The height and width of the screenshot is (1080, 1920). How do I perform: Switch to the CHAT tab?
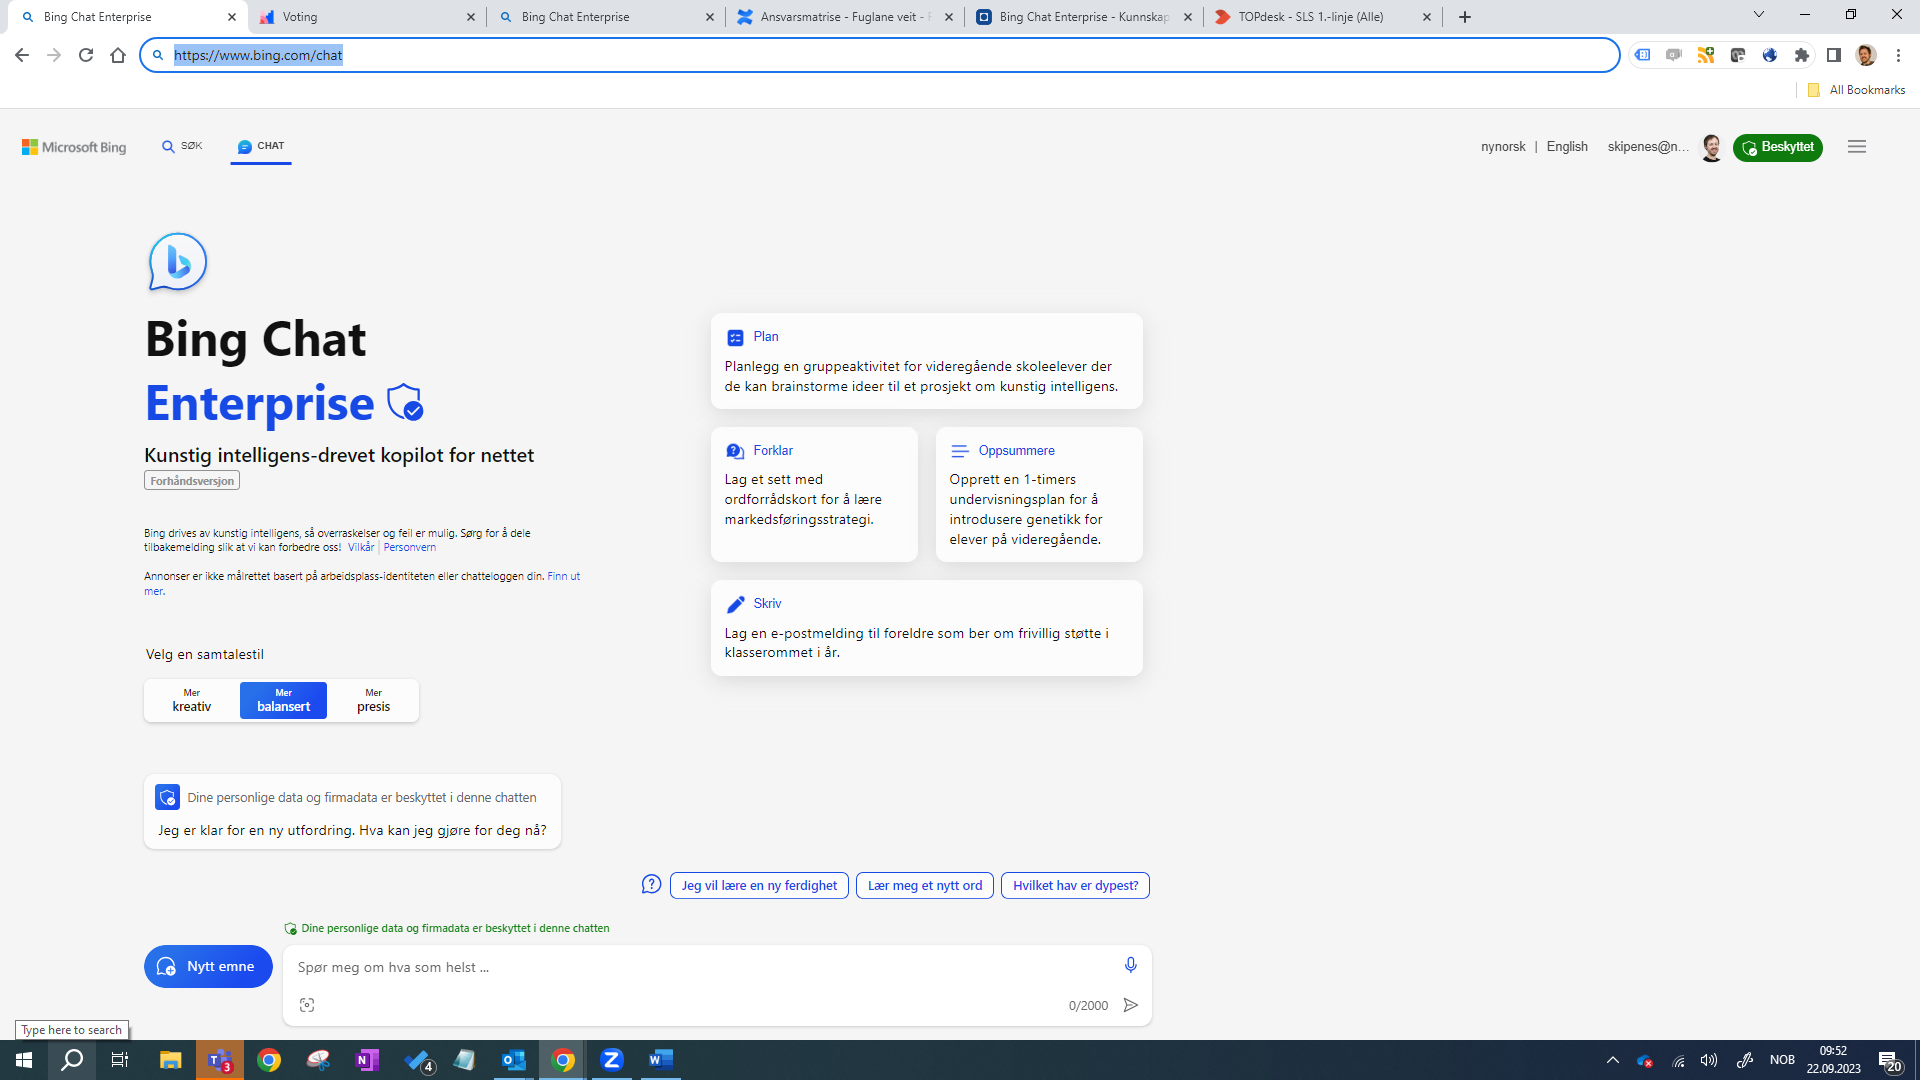point(261,146)
